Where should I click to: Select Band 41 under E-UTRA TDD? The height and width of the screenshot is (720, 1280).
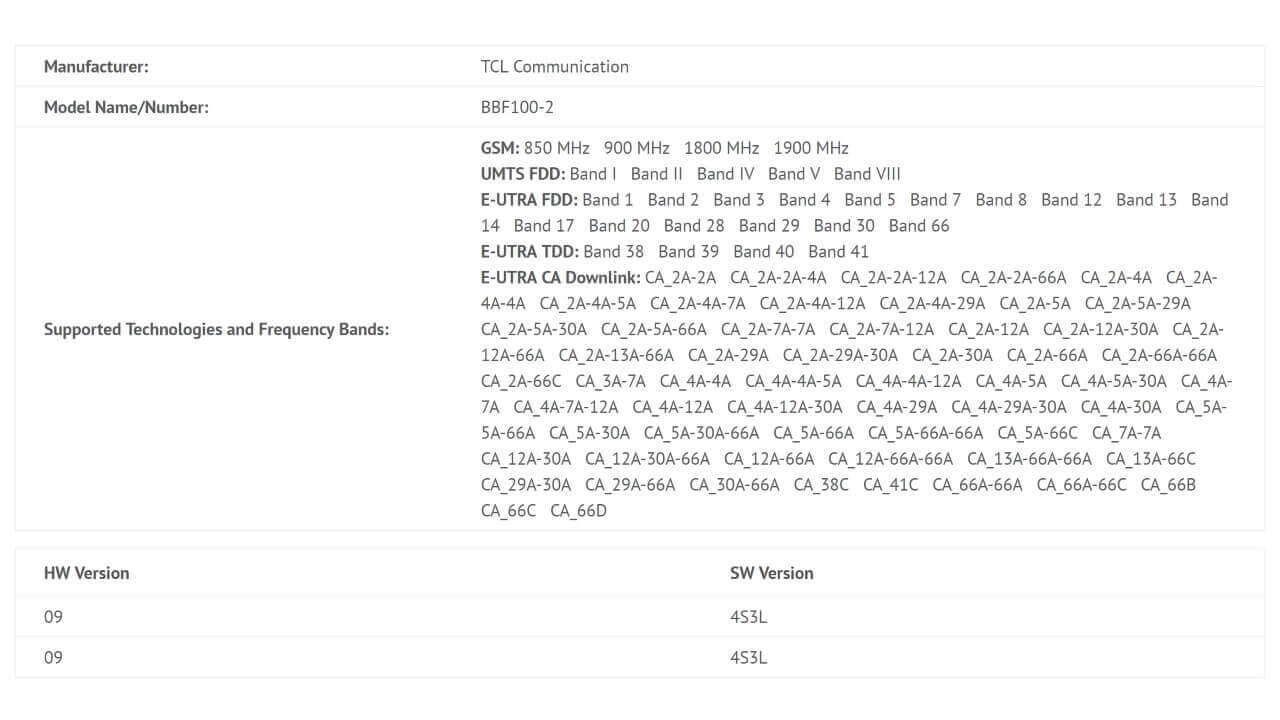click(838, 252)
